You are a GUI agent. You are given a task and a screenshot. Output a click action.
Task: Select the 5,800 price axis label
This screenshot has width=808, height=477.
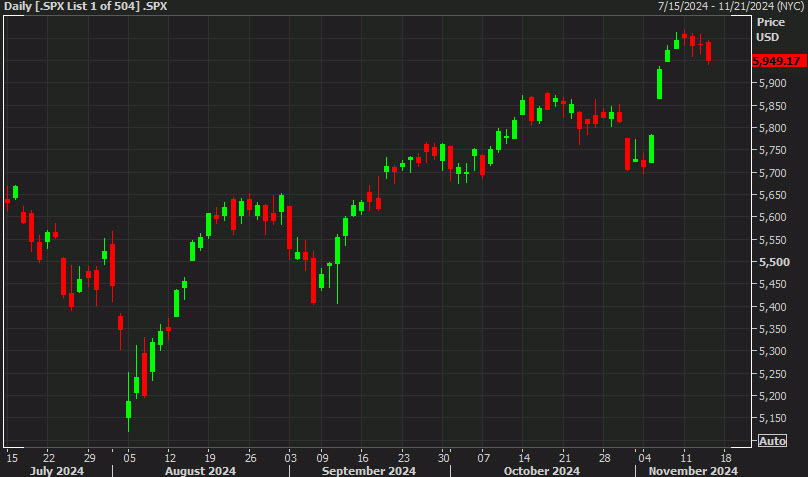coord(772,128)
